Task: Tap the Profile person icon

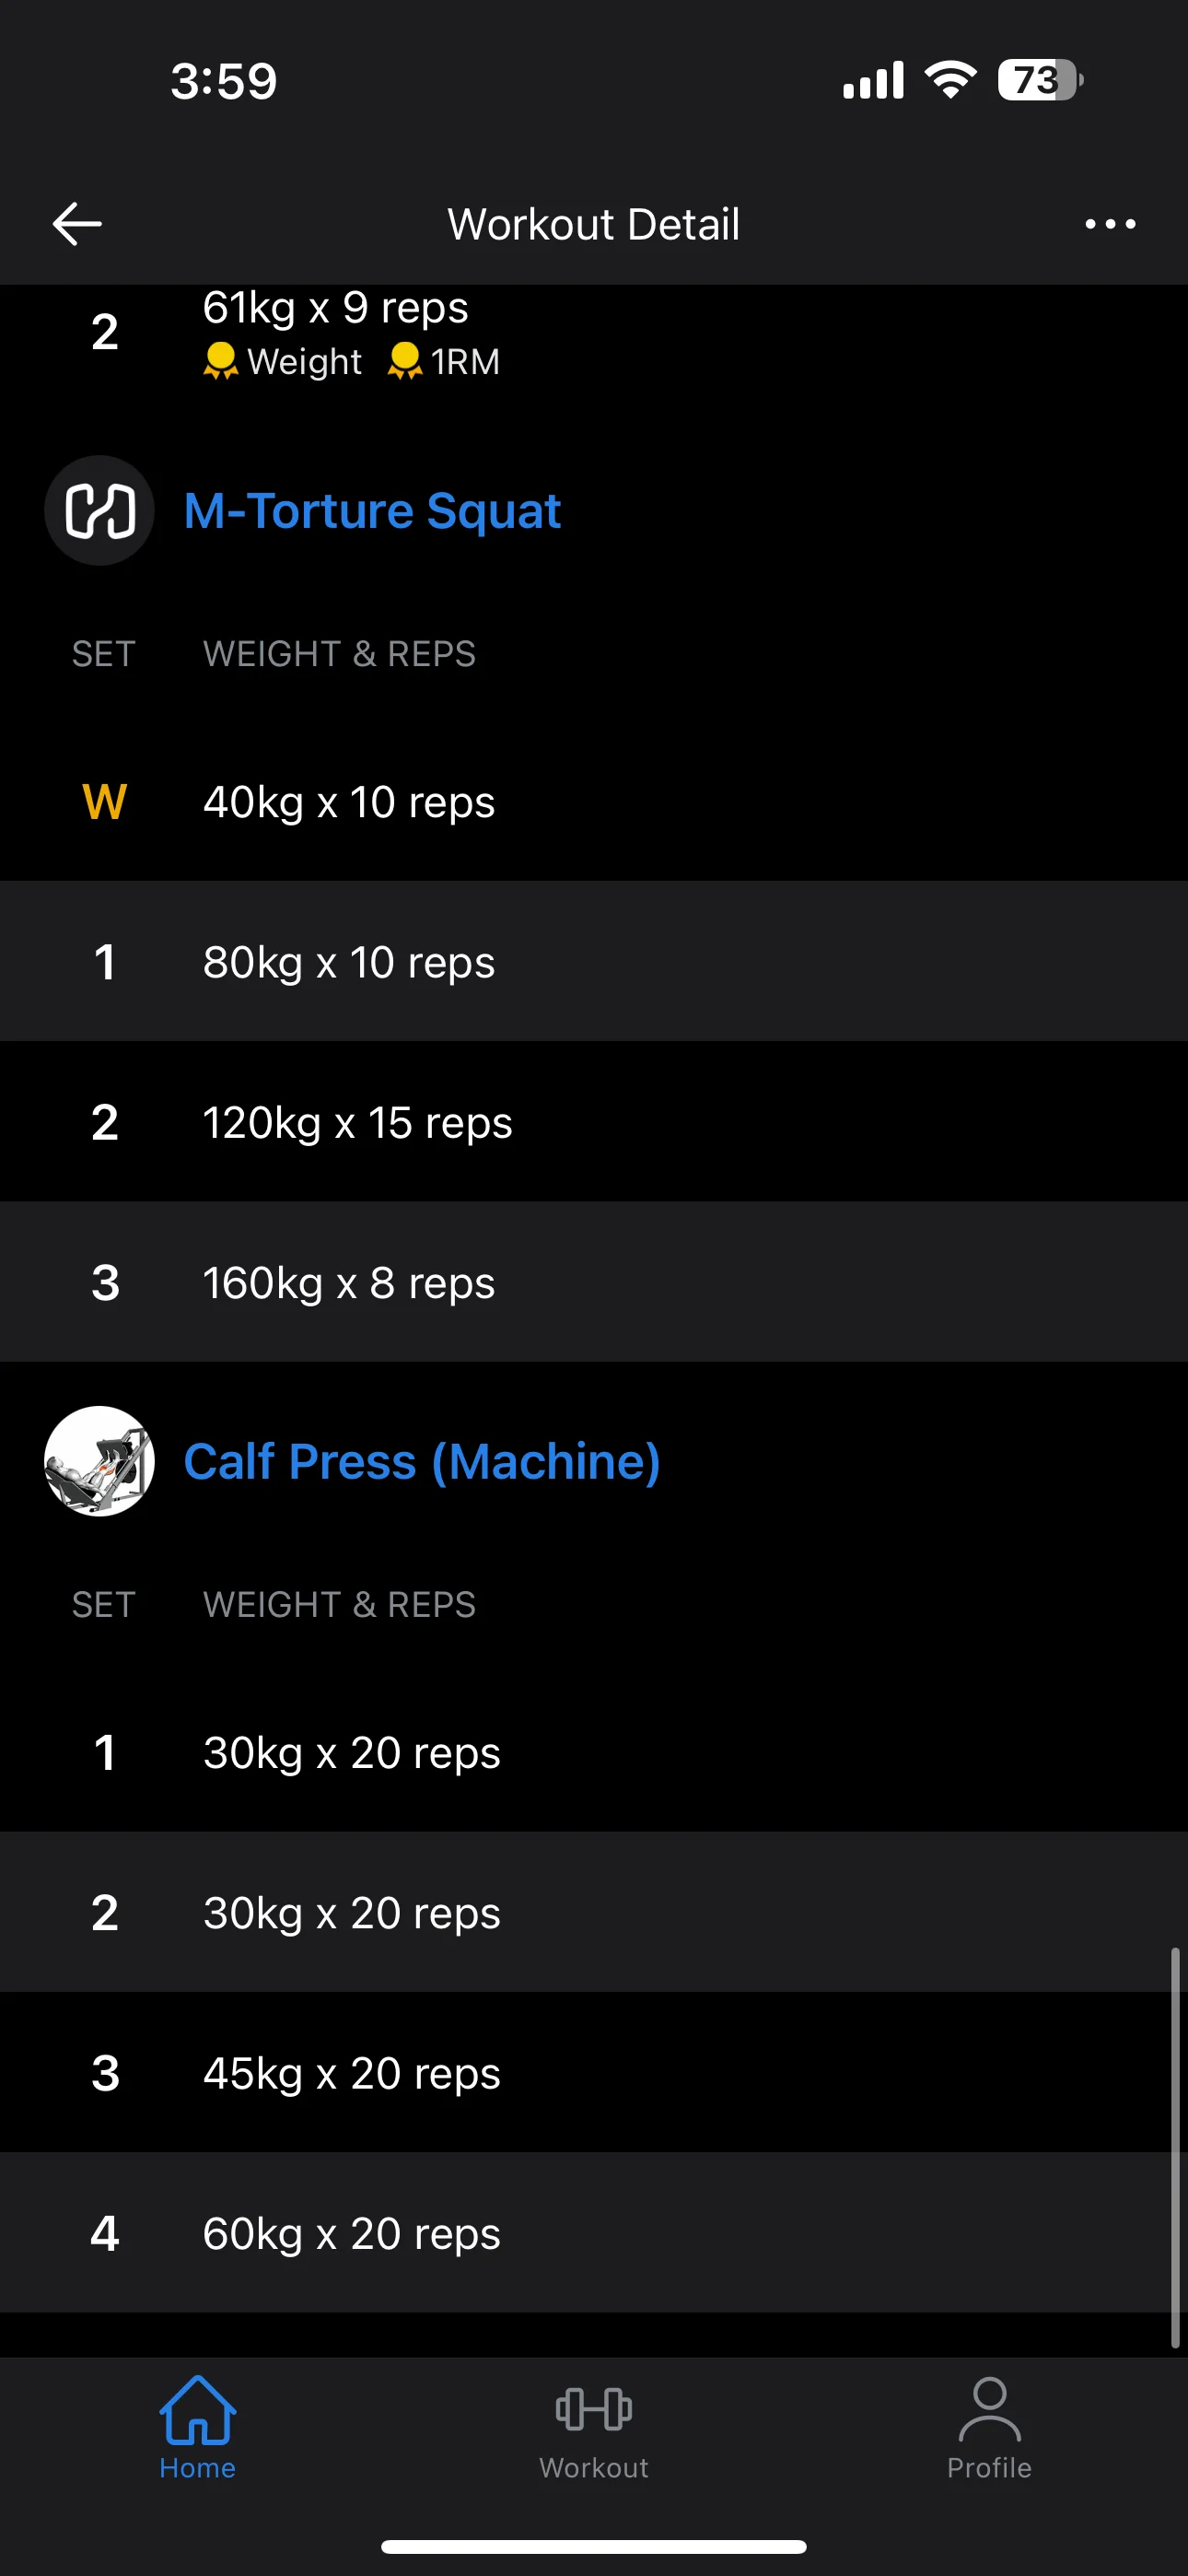Action: (x=989, y=2409)
